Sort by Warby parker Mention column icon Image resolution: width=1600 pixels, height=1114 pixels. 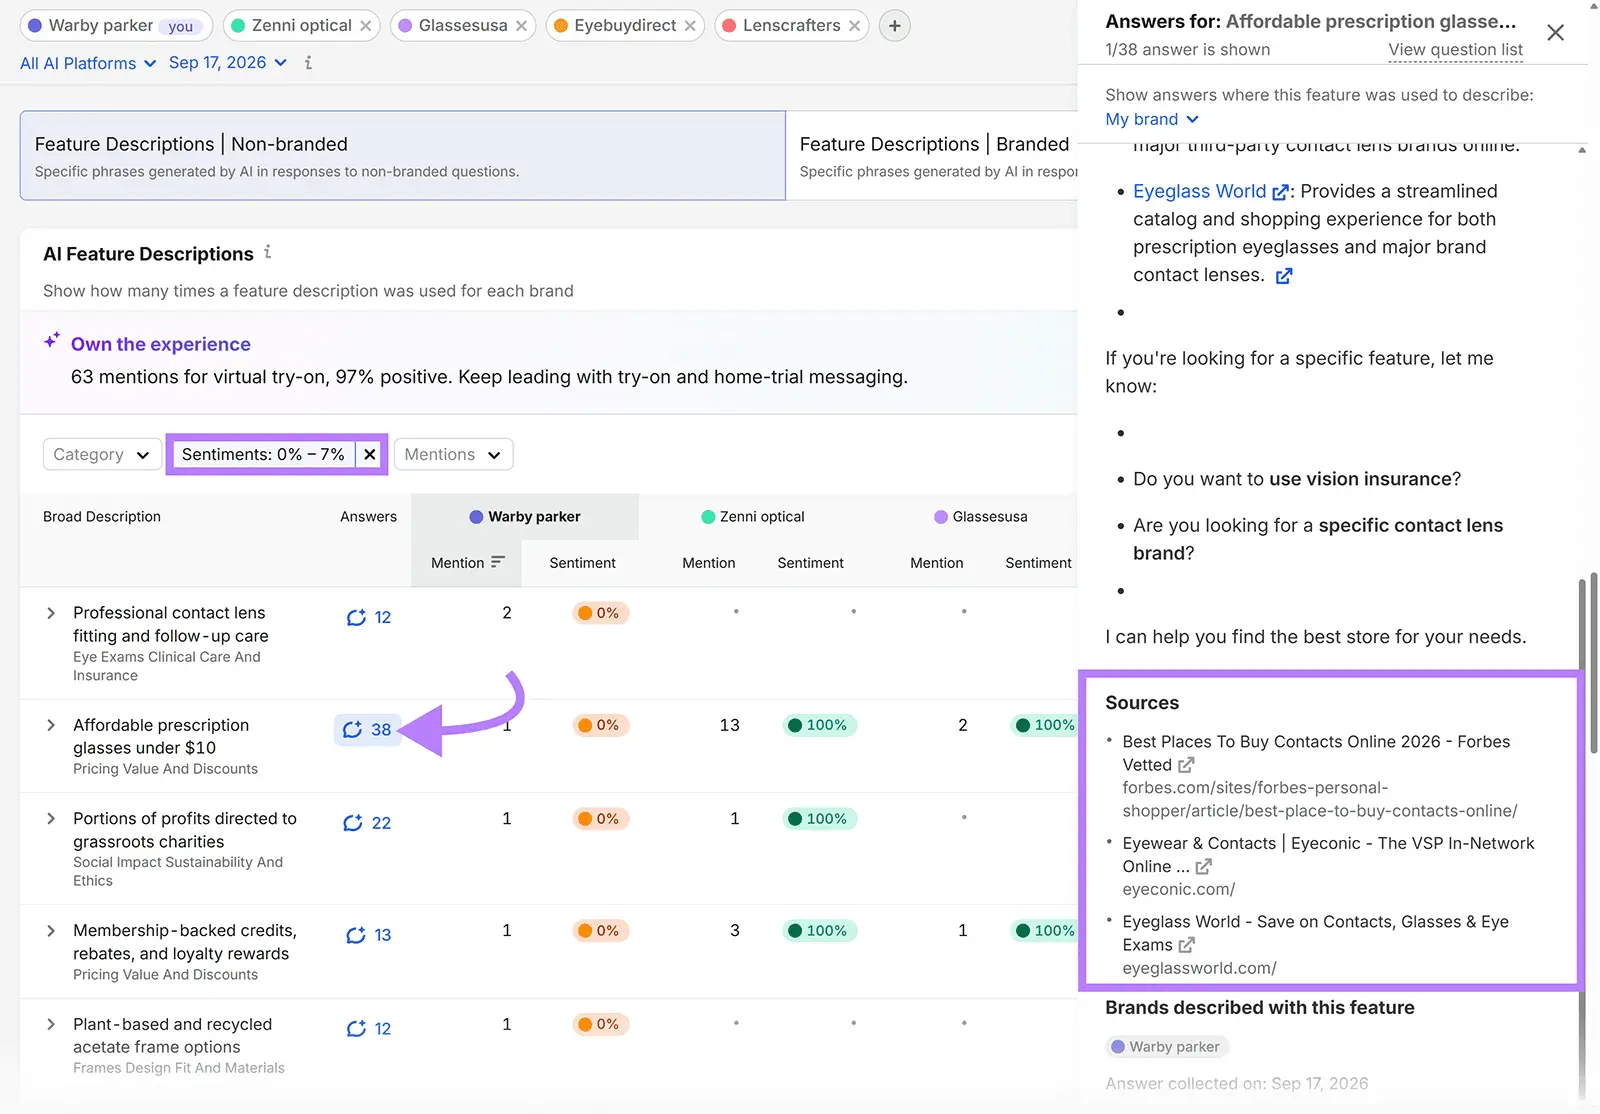(498, 562)
